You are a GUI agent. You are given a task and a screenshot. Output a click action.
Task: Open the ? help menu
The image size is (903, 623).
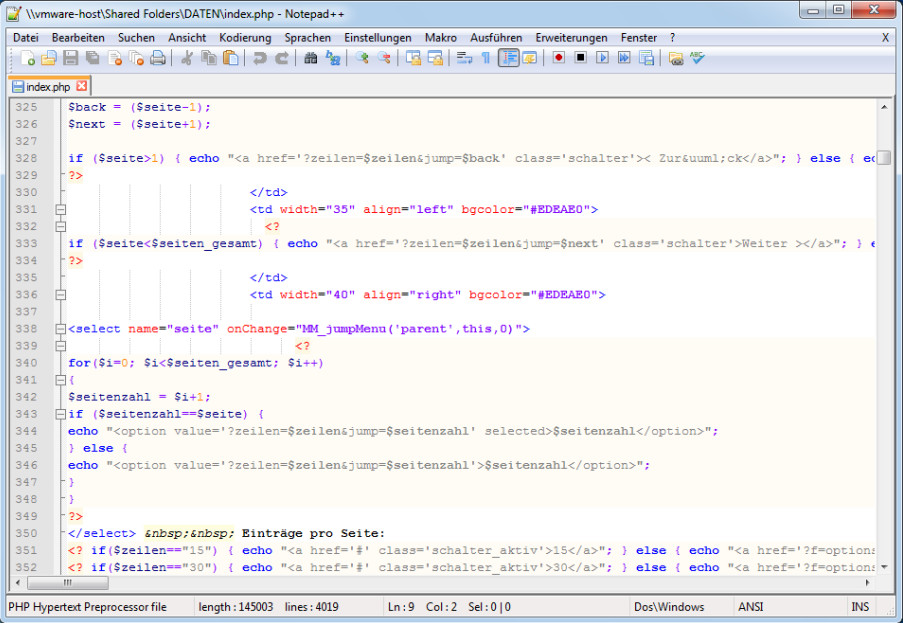pos(672,37)
